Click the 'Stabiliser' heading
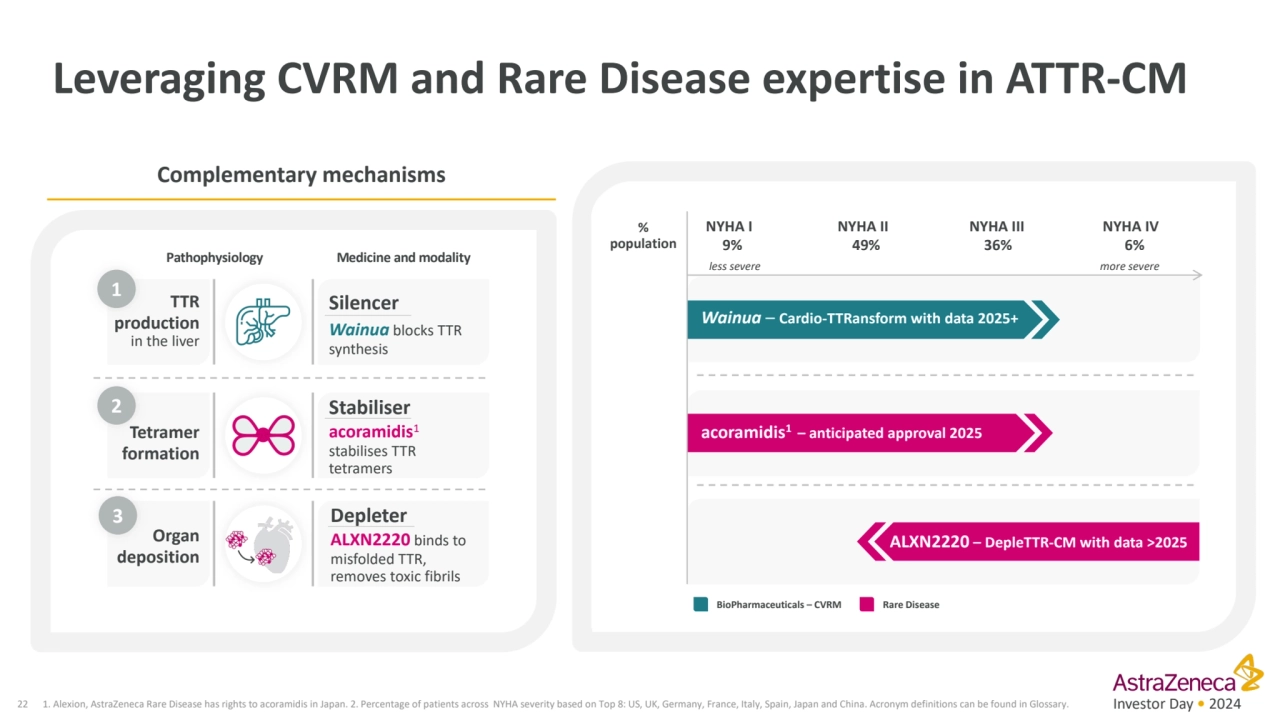The height and width of the screenshot is (720, 1280). (369, 407)
